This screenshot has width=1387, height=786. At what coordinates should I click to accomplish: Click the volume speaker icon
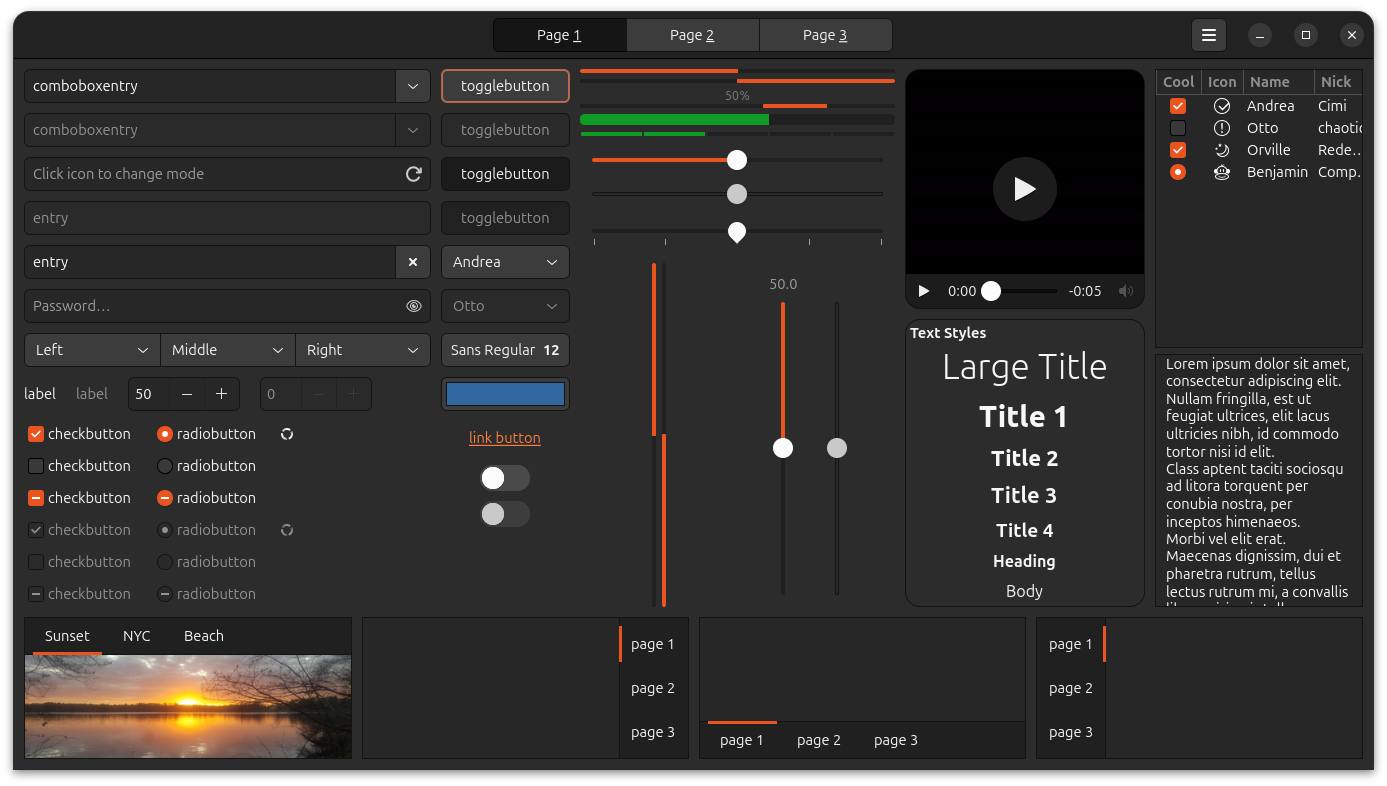click(x=1126, y=291)
